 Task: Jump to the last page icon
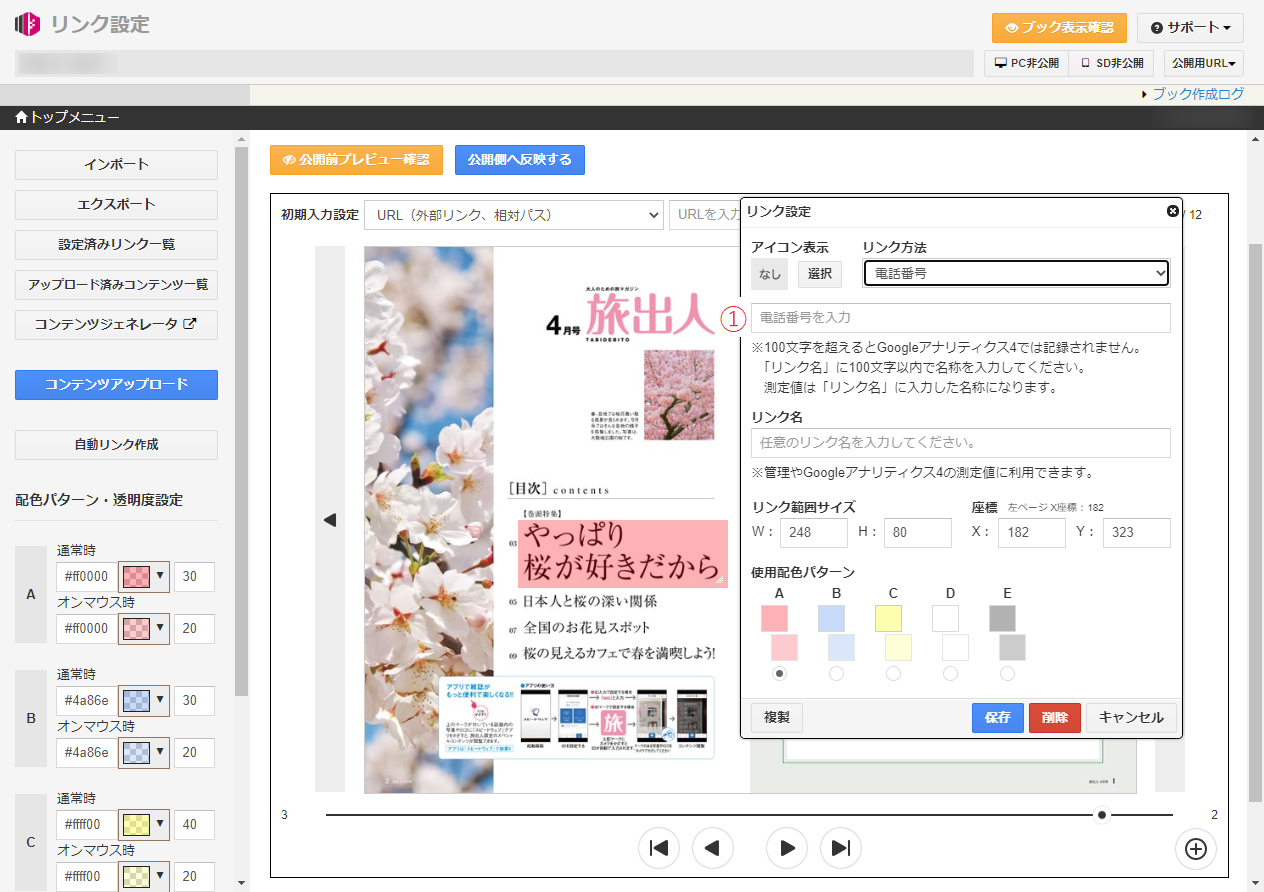pos(841,849)
